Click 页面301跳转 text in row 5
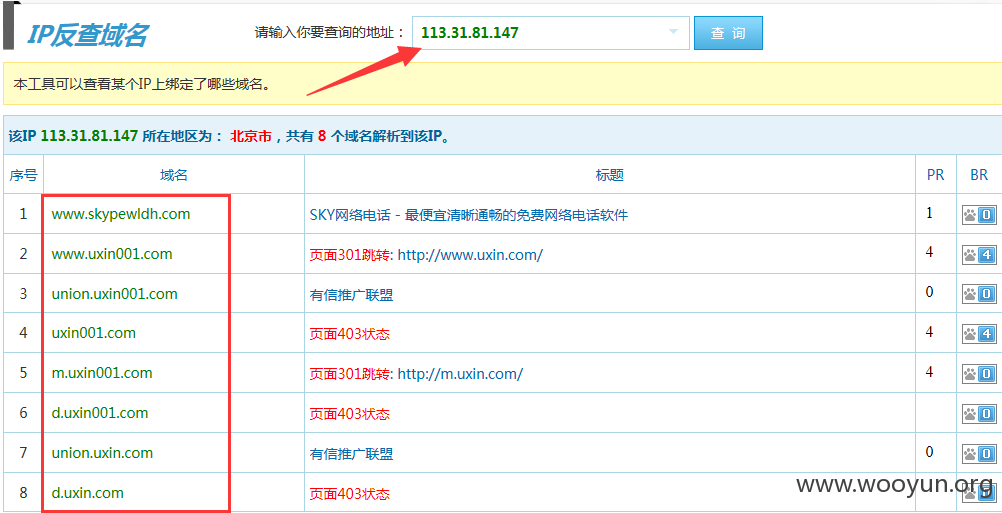The image size is (1002, 513). pyautogui.click(x=350, y=374)
